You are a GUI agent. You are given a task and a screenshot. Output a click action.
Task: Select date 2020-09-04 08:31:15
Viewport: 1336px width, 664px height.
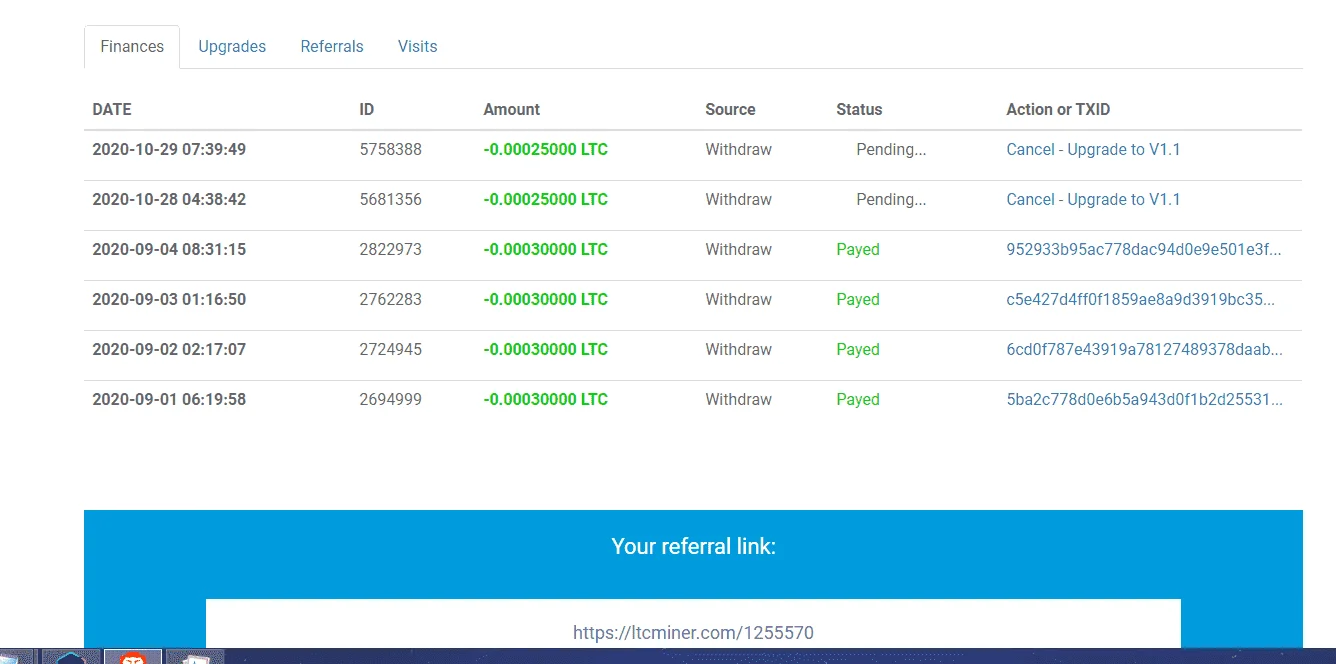169,250
